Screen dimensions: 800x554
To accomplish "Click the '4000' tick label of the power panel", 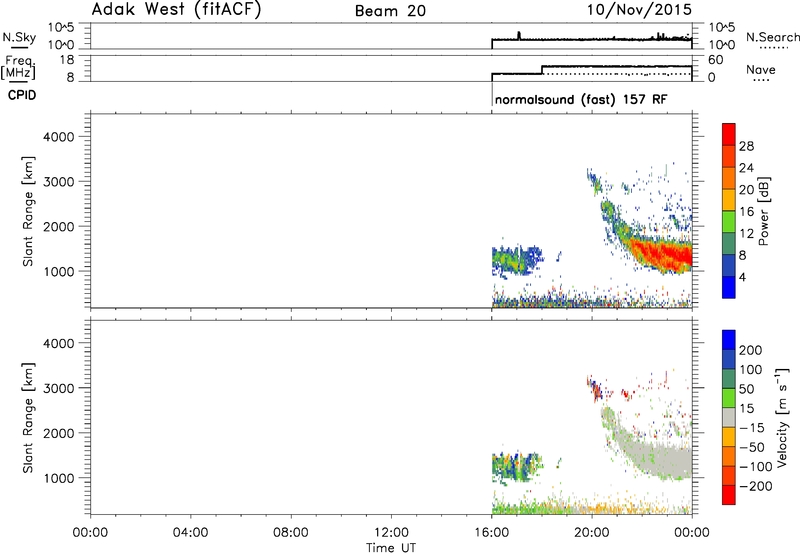I will click(x=58, y=137).
